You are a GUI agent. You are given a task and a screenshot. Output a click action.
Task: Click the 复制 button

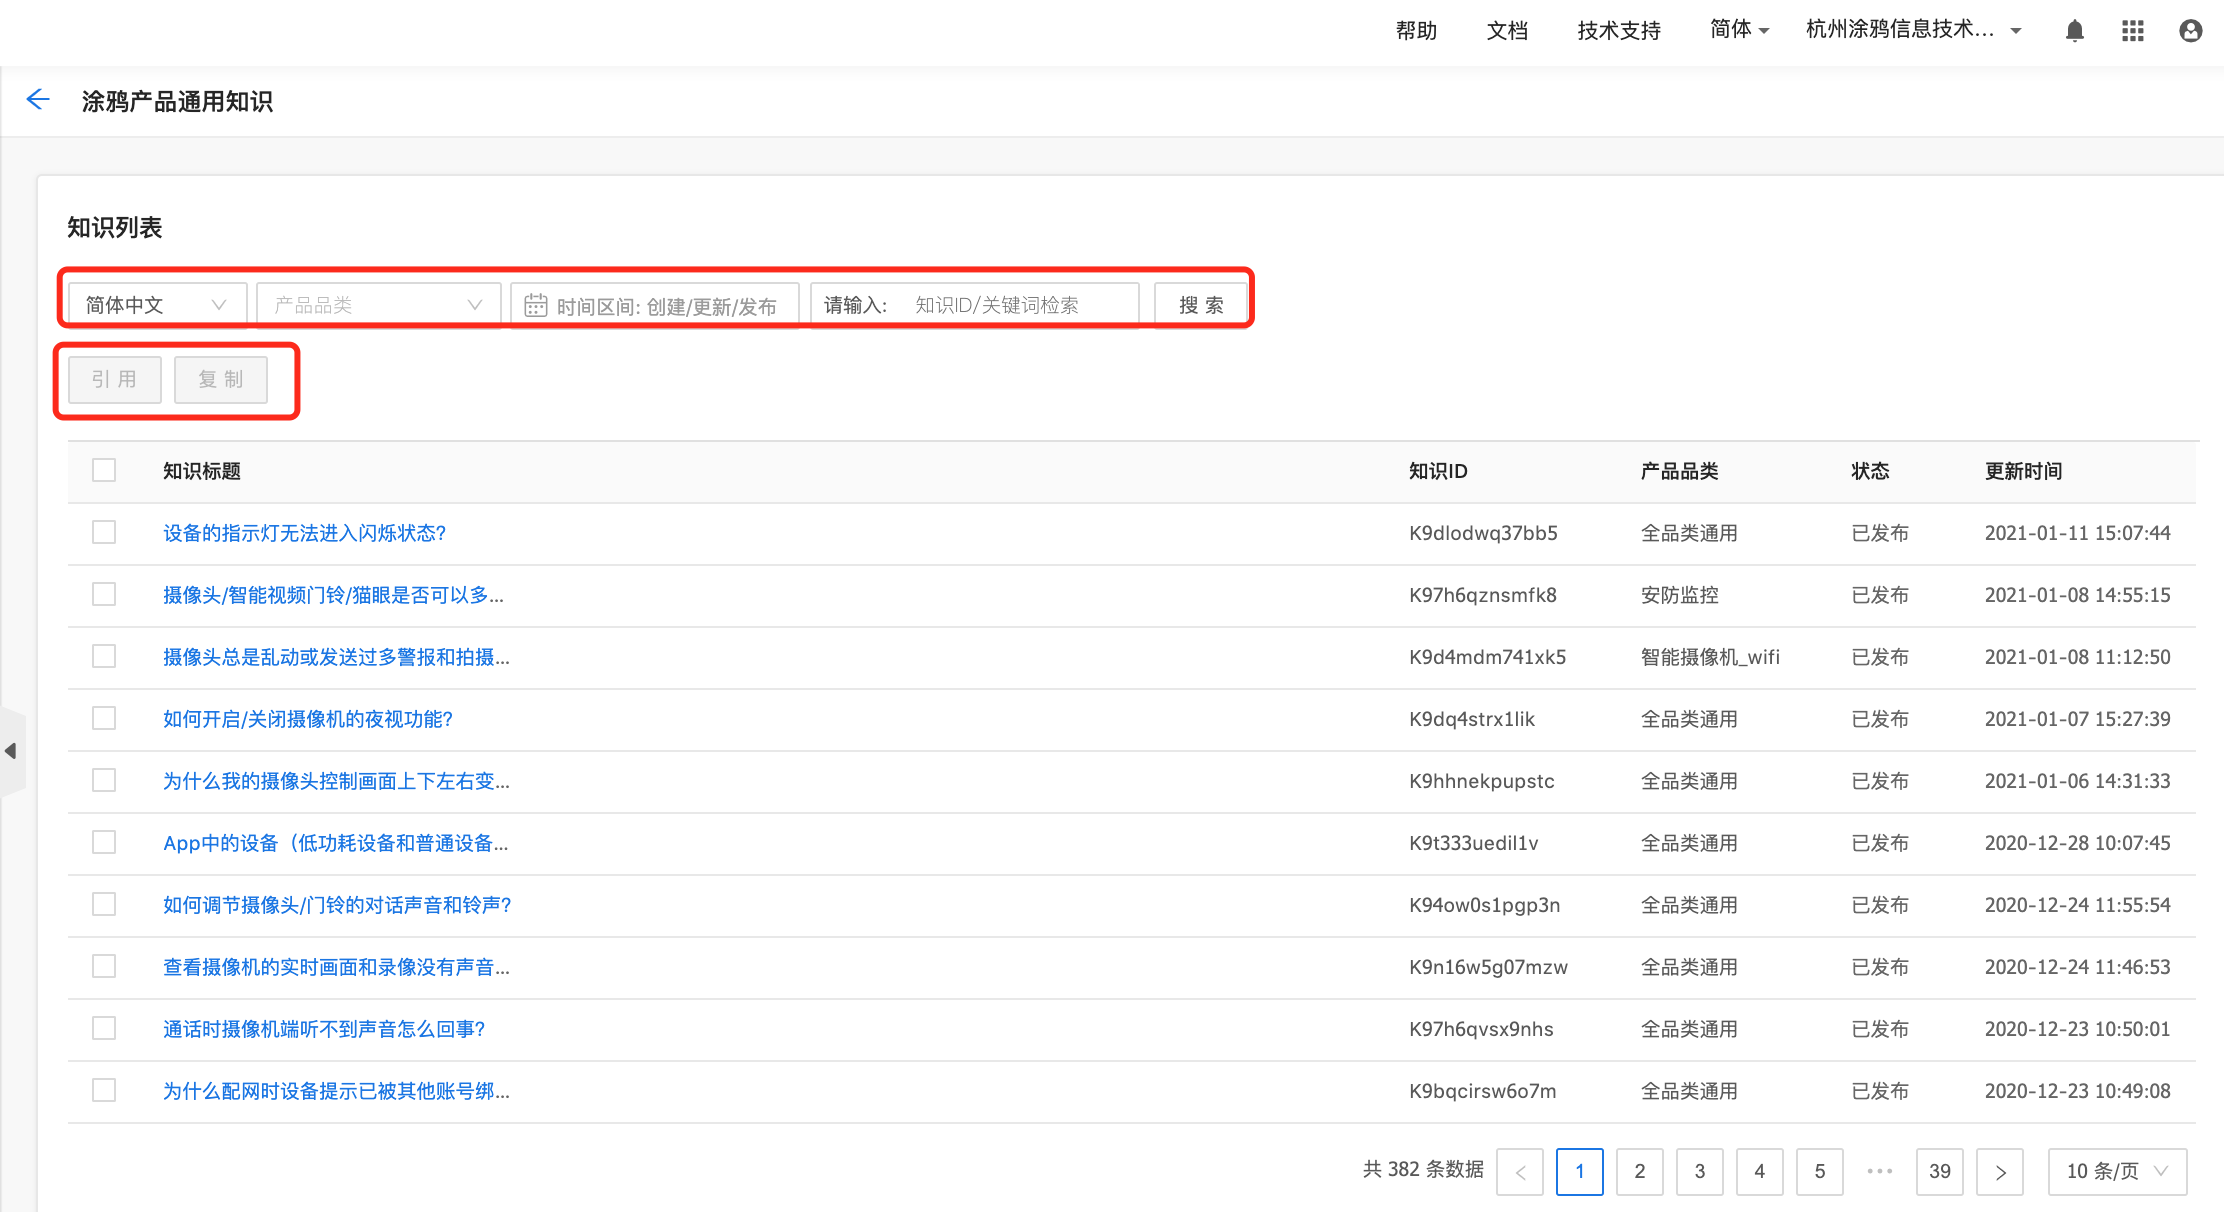(x=221, y=379)
